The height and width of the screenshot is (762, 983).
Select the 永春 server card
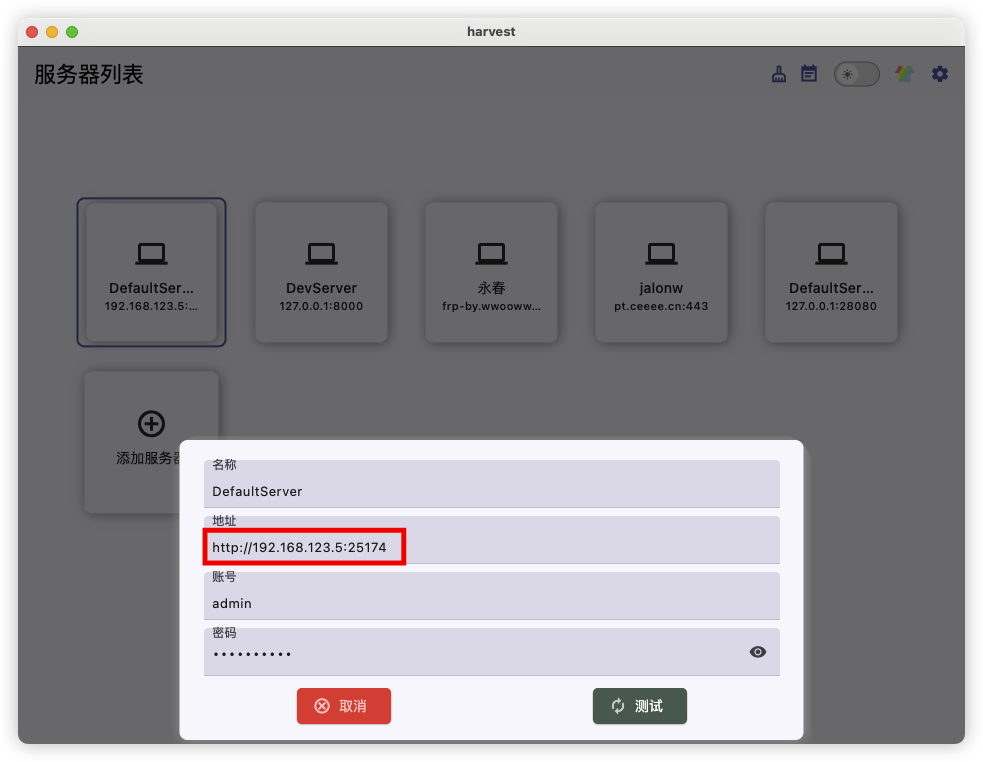pyautogui.click(x=491, y=272)
